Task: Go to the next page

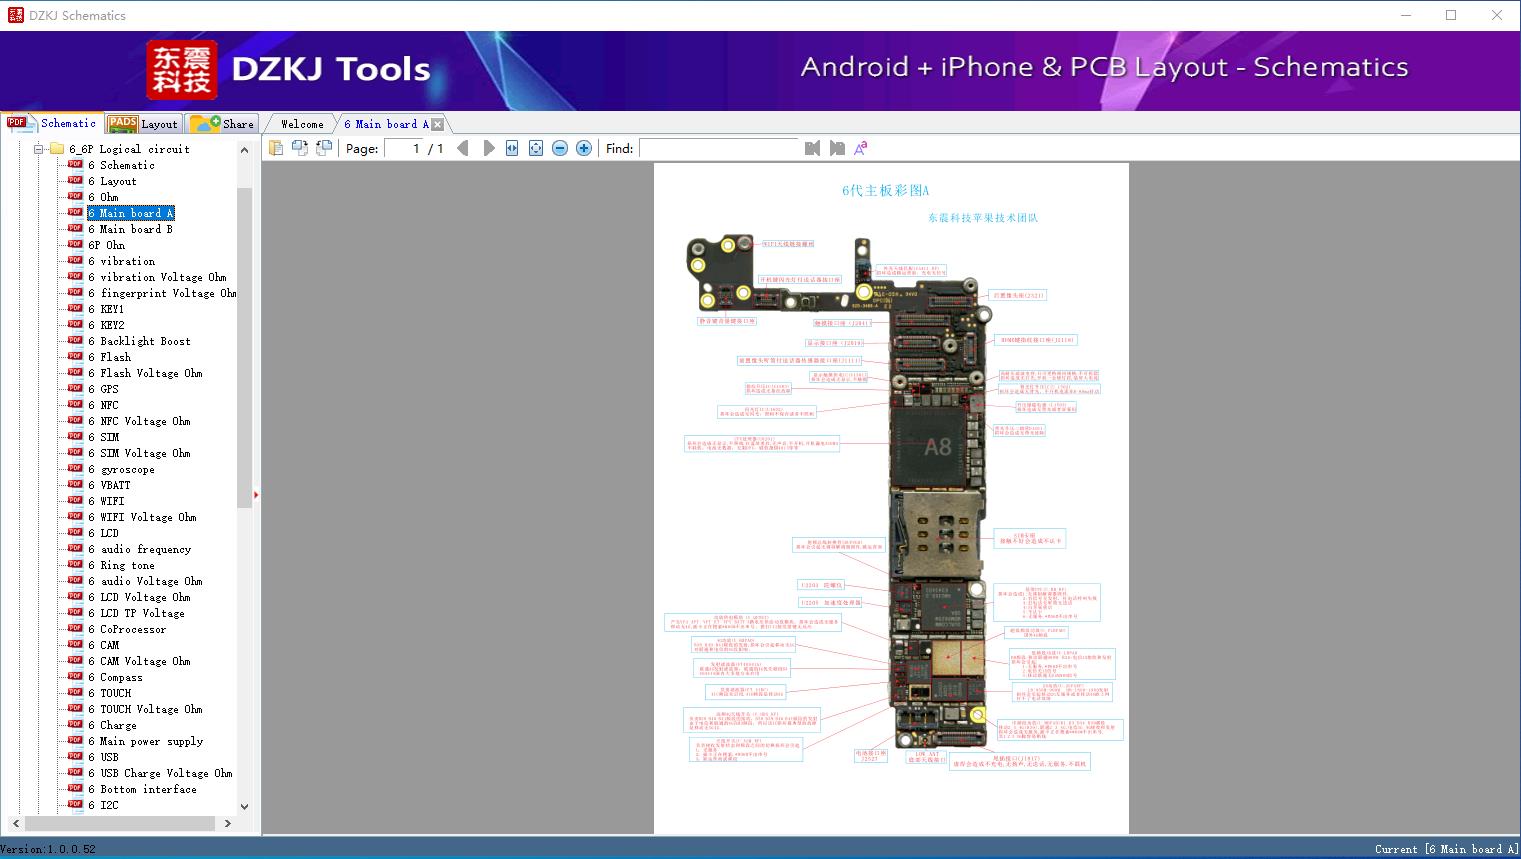Action: pos(488,148)
